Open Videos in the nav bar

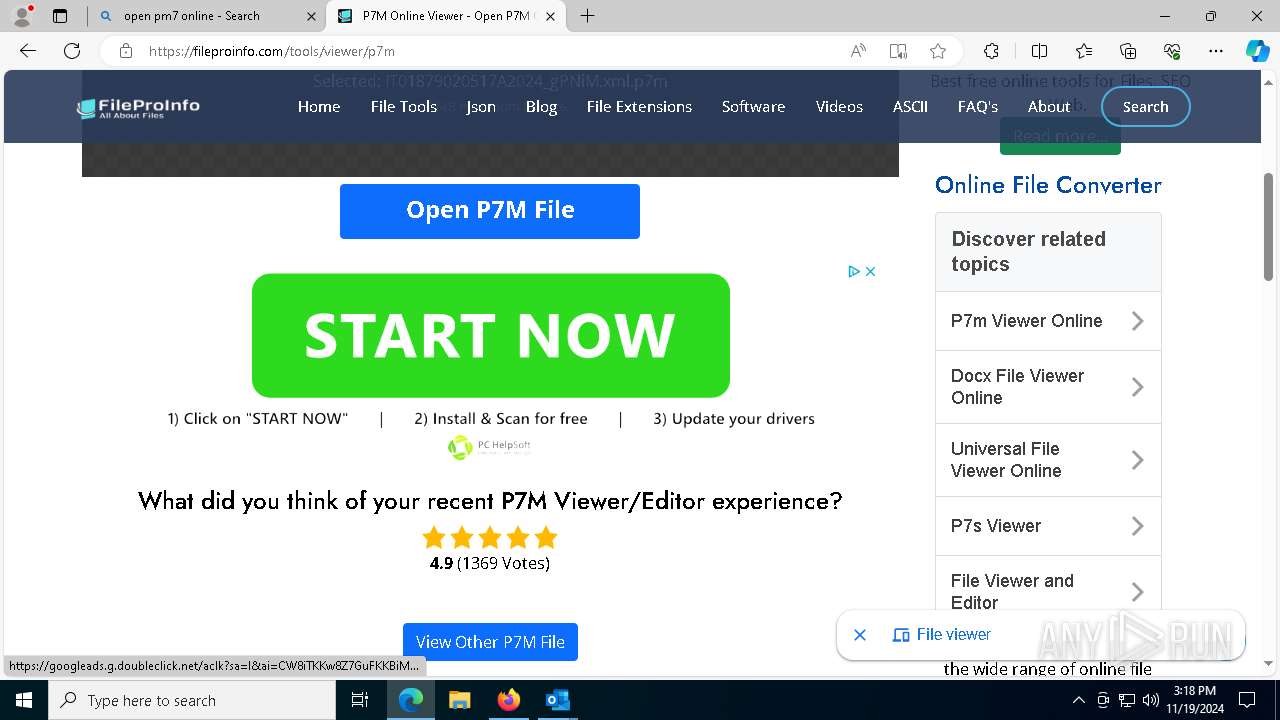(839, 107)
